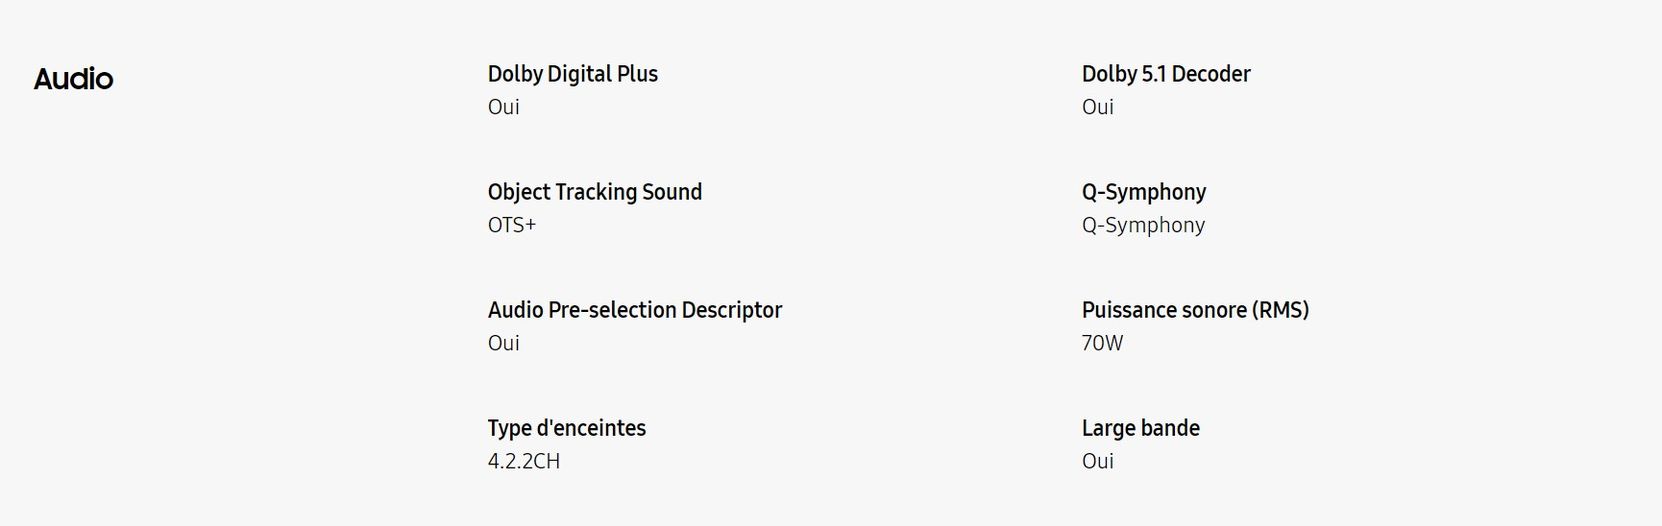
Task: Select the Dolby 5.1 Decoder label
Action: (1166, 74)
